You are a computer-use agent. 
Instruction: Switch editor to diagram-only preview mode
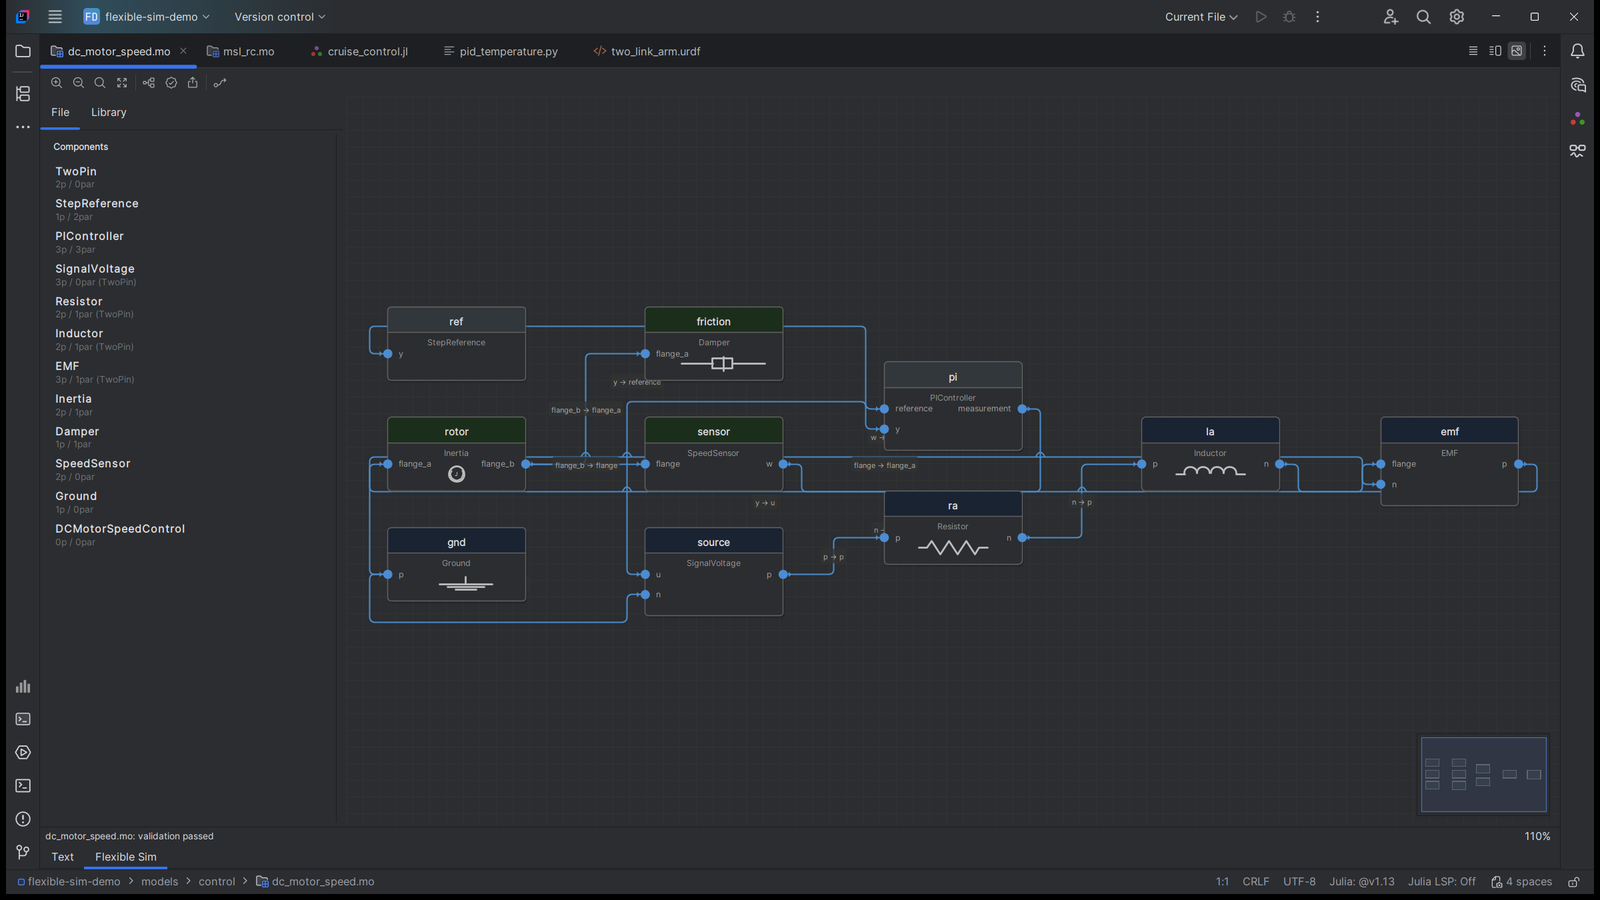pyautogui.click(x=1517, y=51)
